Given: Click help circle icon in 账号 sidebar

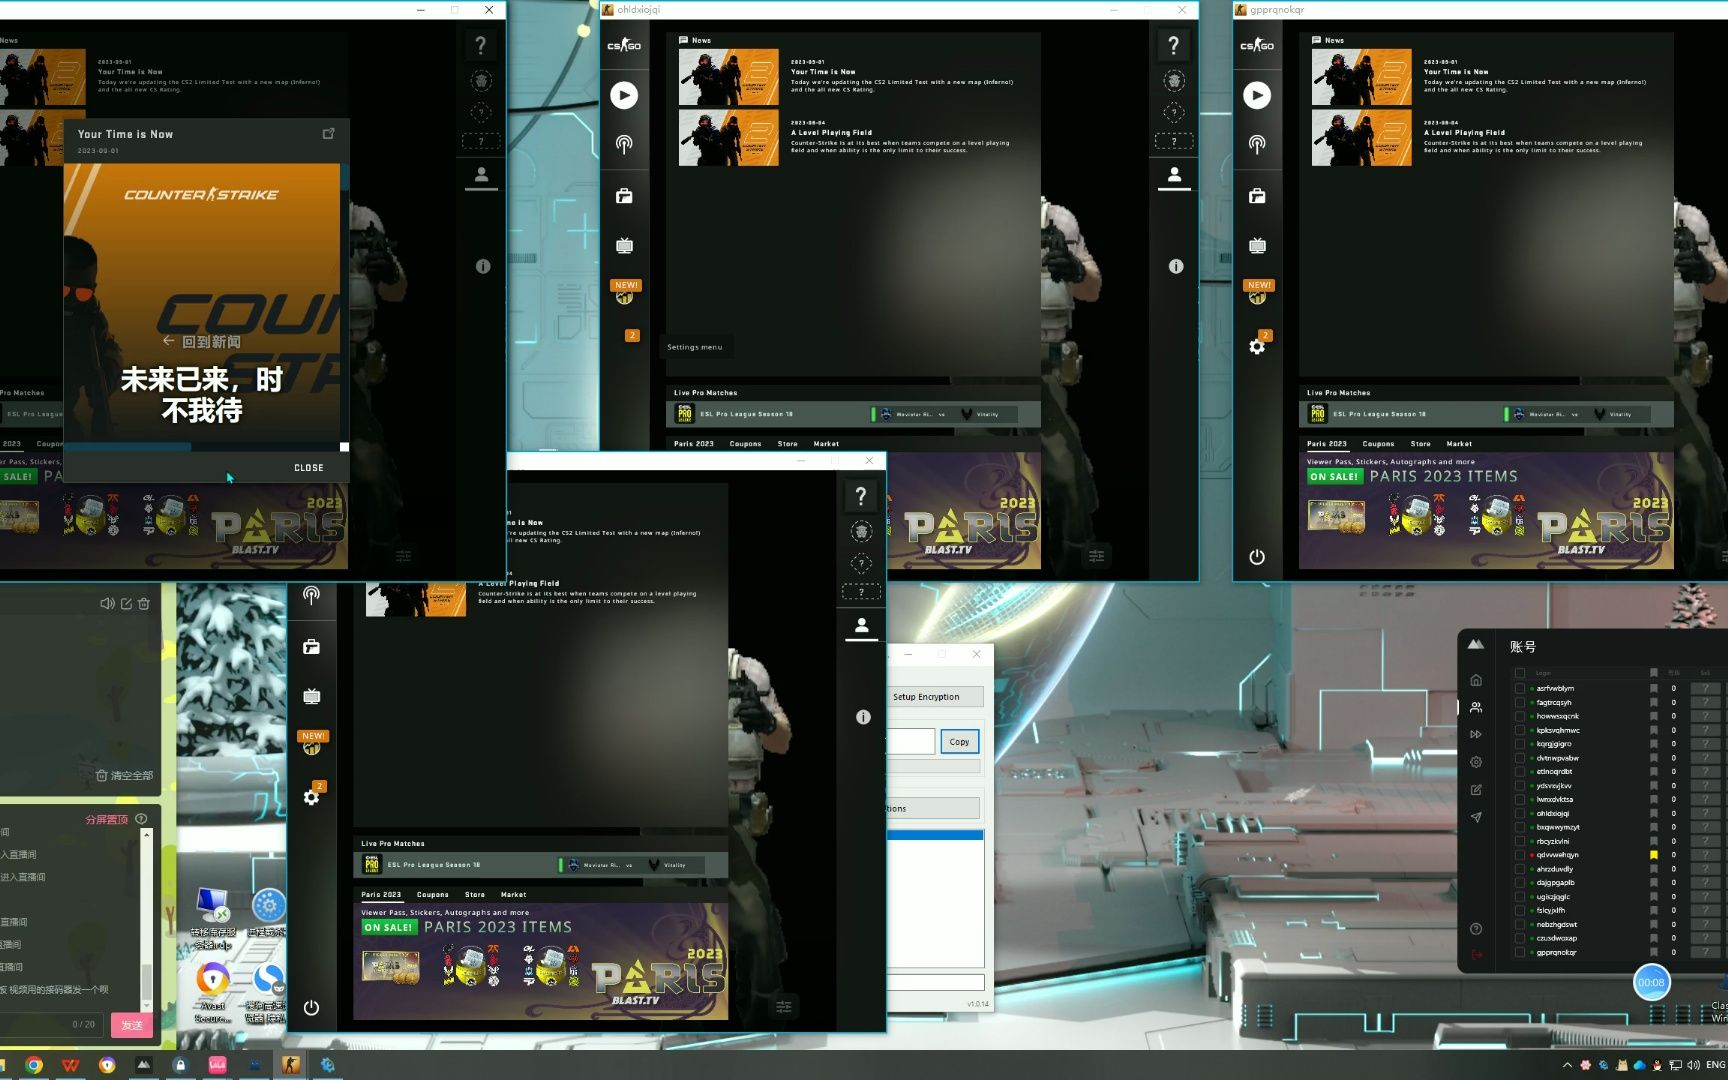Looking at the screenshot, I should tap(1476, 929).
